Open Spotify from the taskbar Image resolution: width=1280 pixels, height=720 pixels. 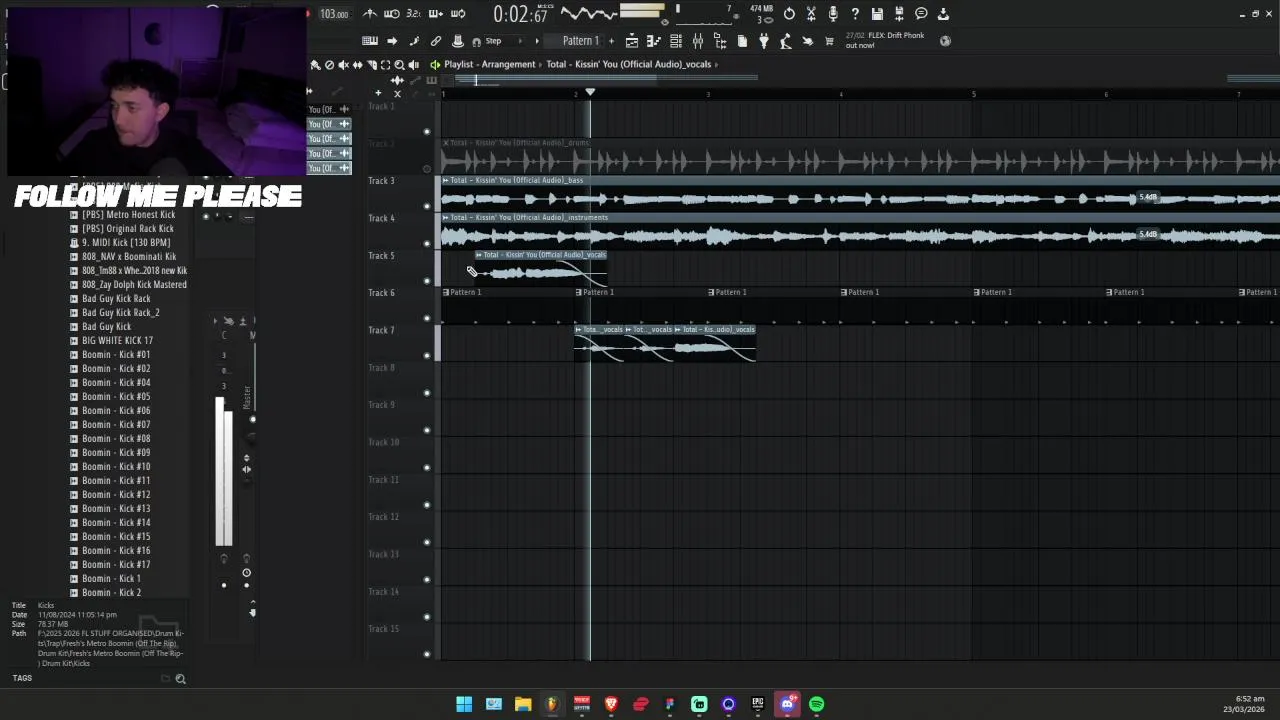(817, 704)
